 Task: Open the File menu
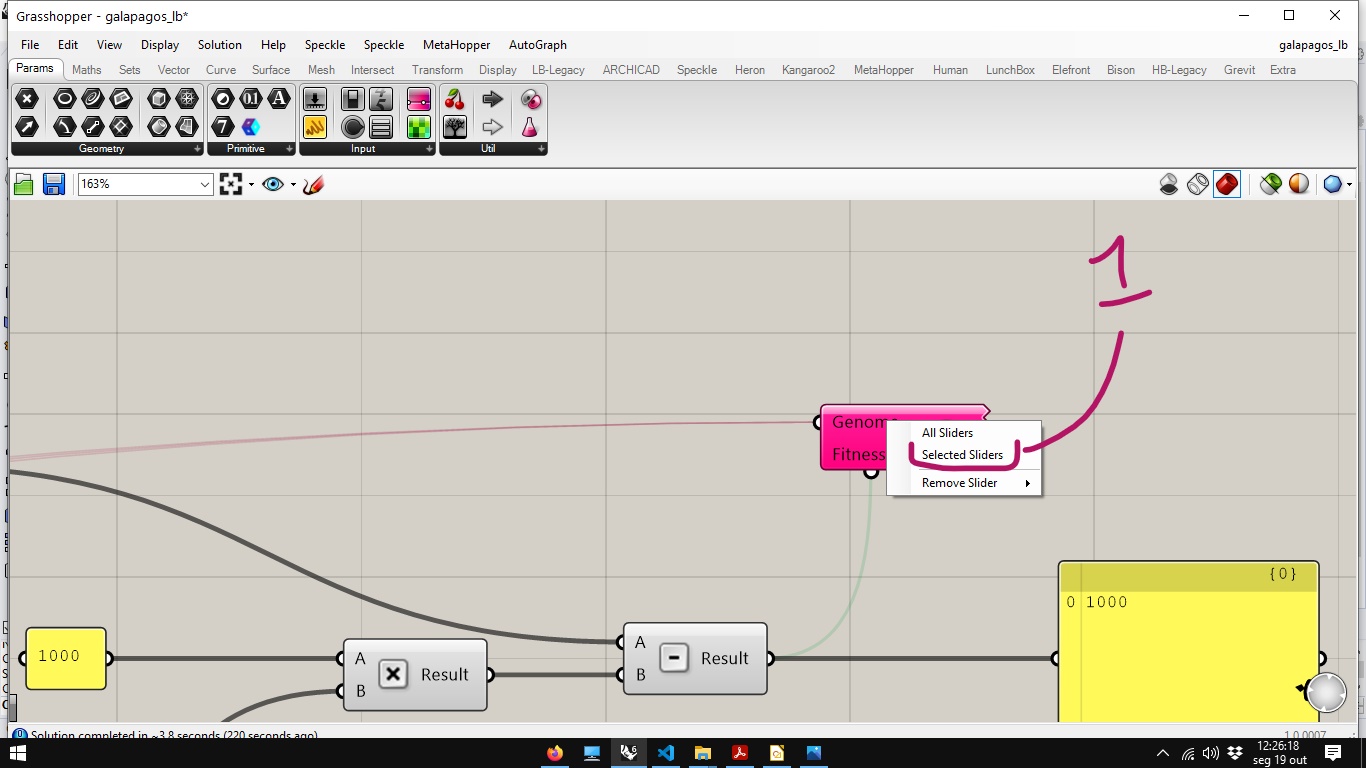[x=30, y=45]
